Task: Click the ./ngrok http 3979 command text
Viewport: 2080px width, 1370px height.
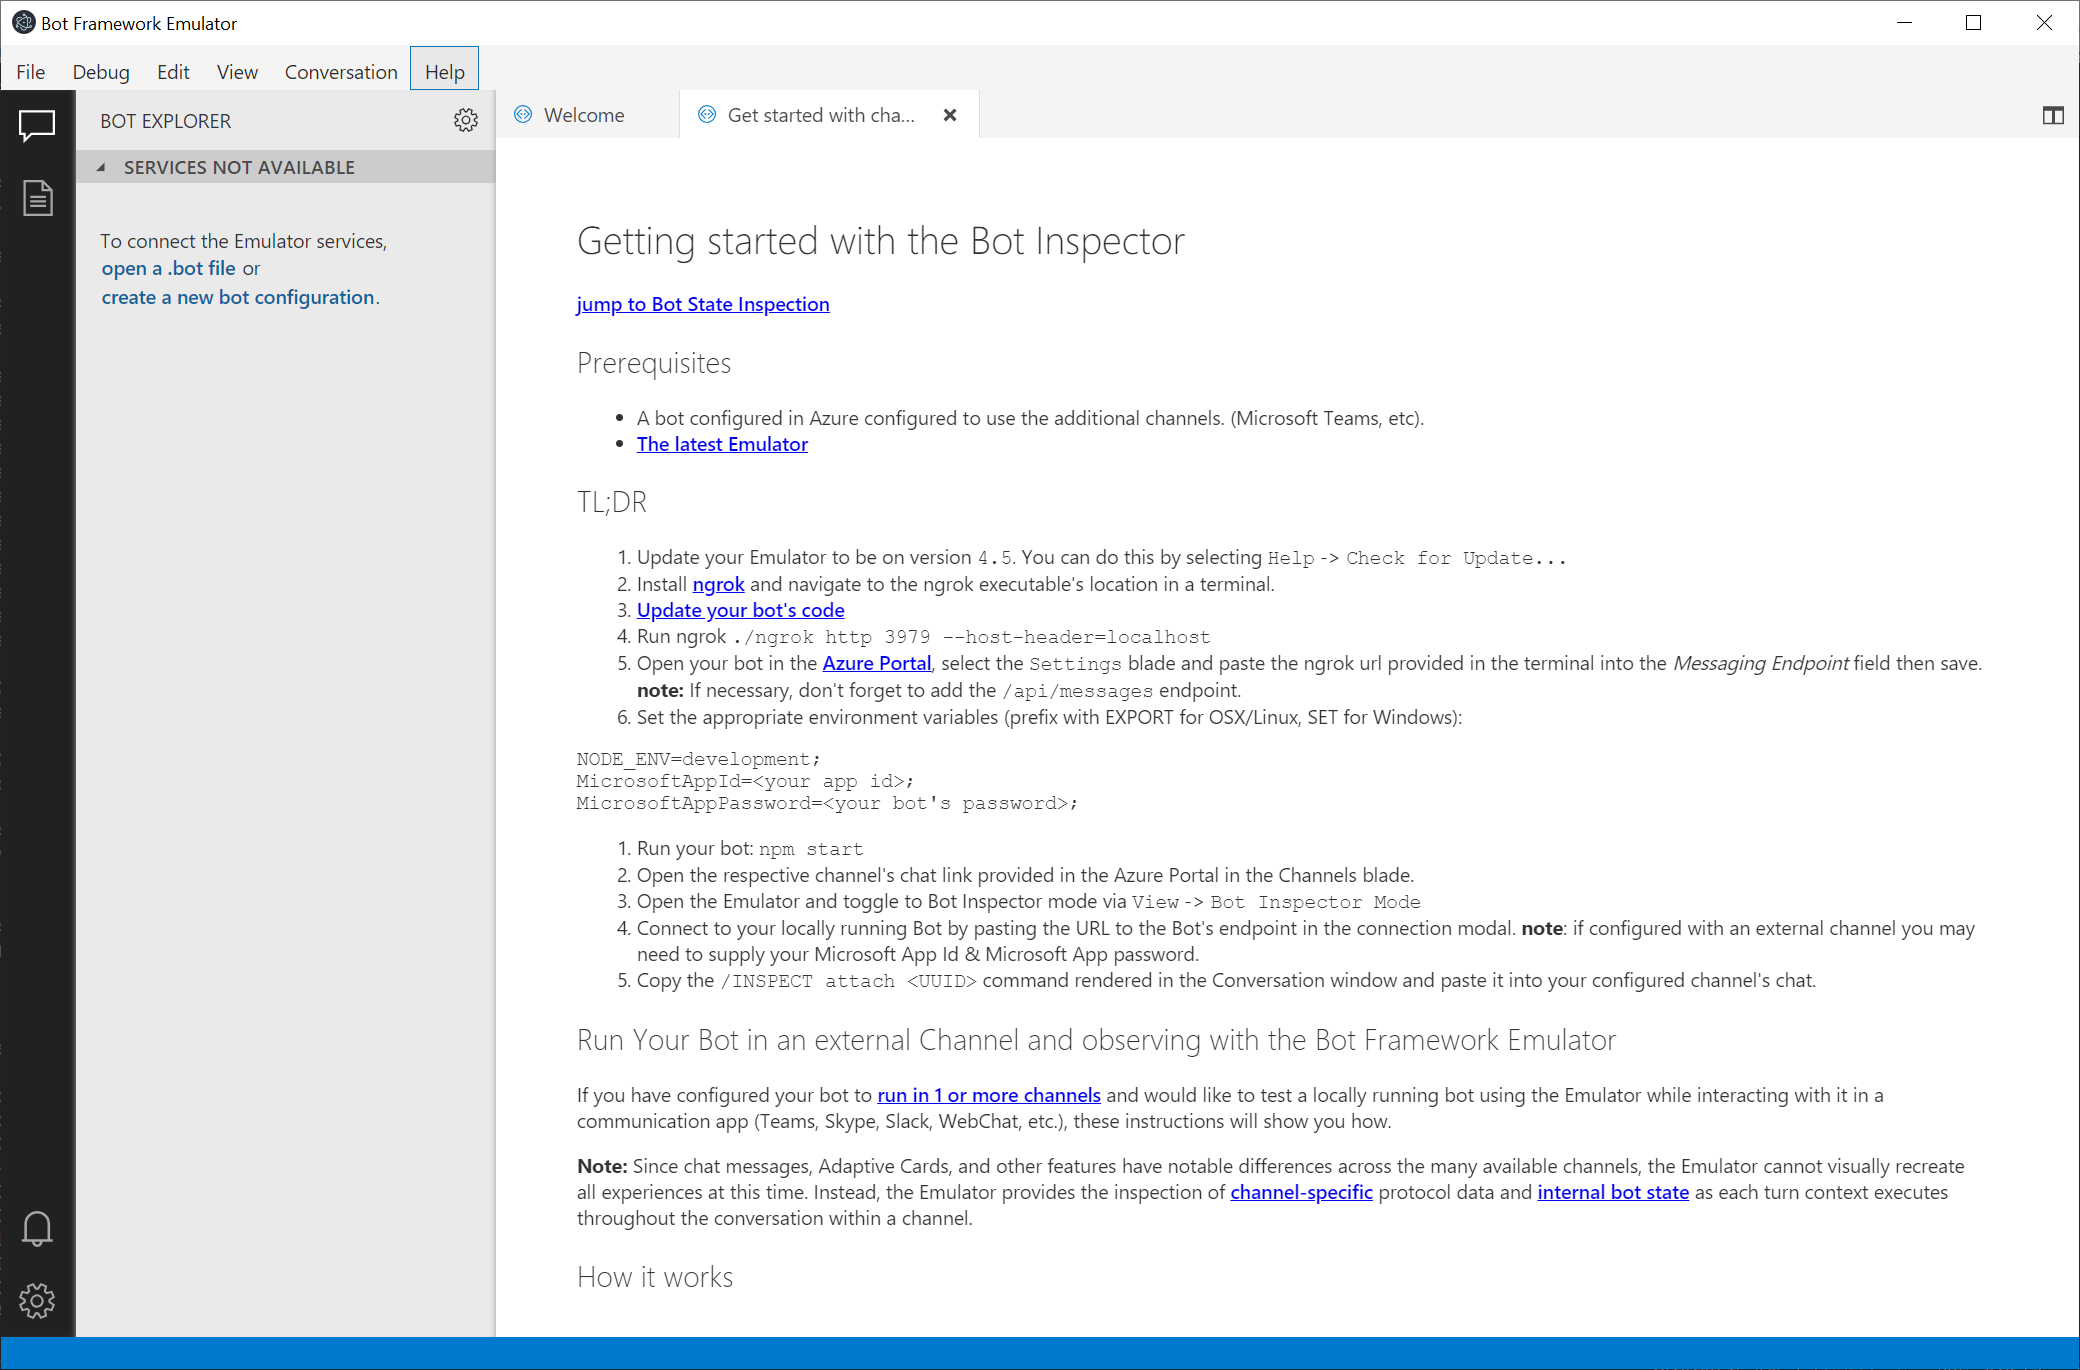Action: point(972,637)
